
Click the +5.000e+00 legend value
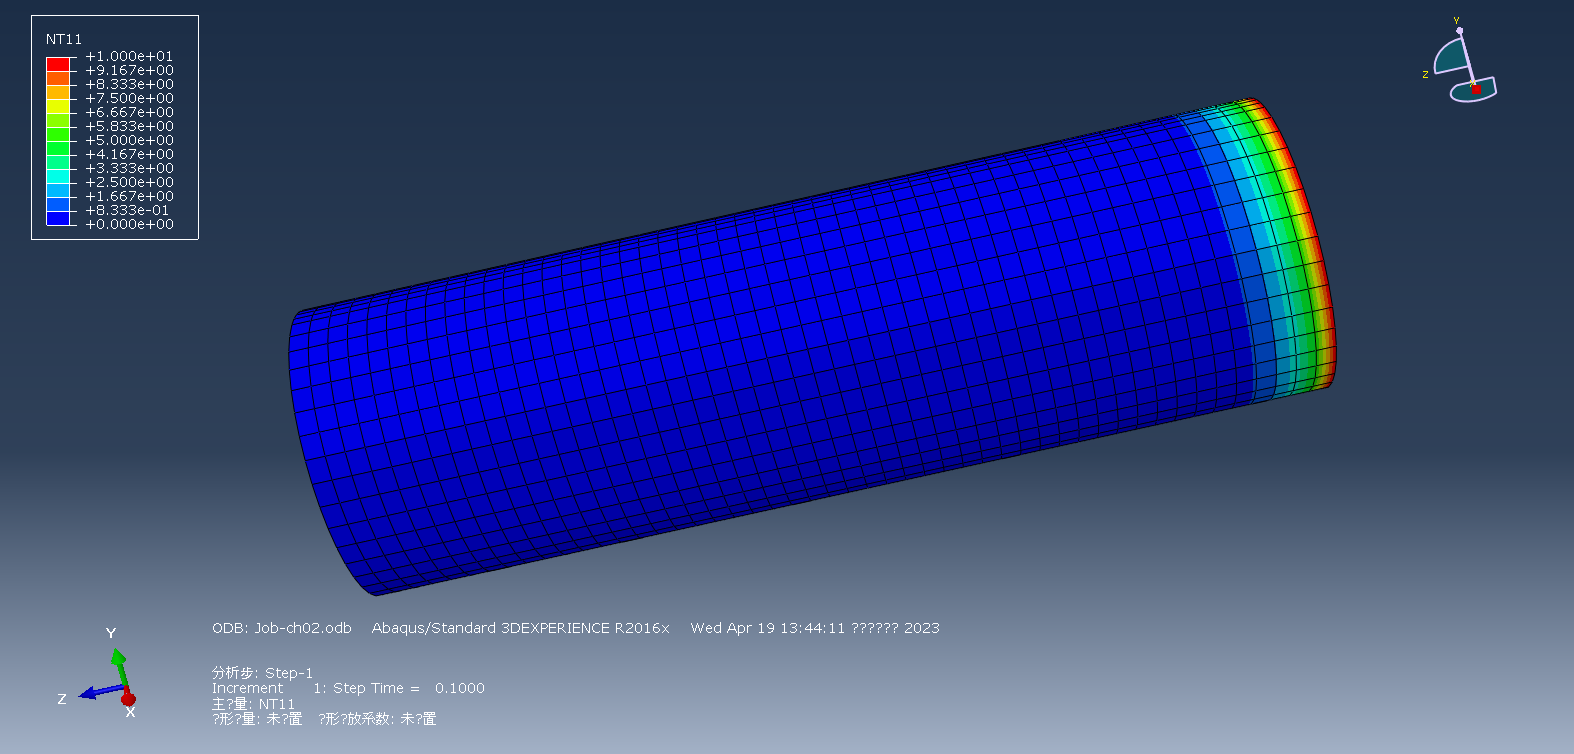tap(129, 141)
